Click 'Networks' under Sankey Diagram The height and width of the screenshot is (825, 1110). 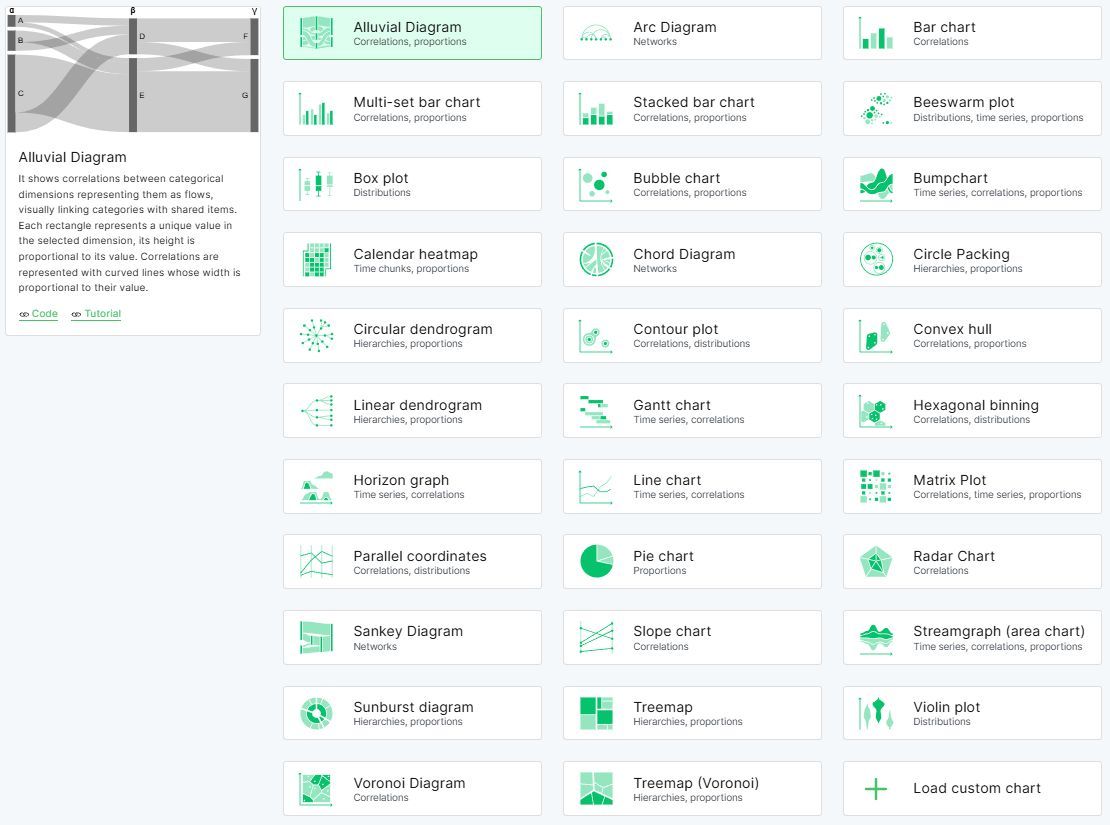374,647
